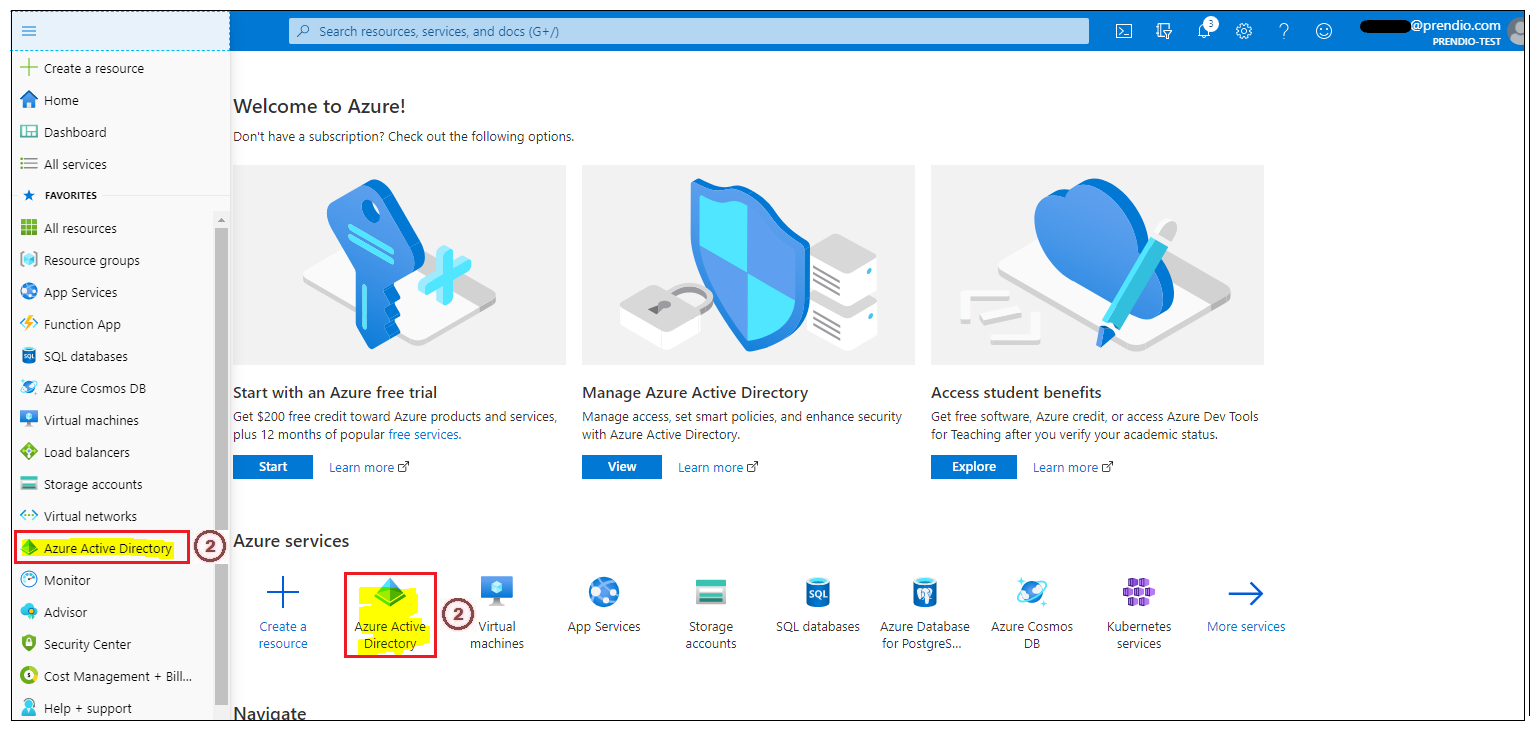Open Azure Cosmos DB service tile
Screen dimensions: 1534x731
(x=1031, y=594)
